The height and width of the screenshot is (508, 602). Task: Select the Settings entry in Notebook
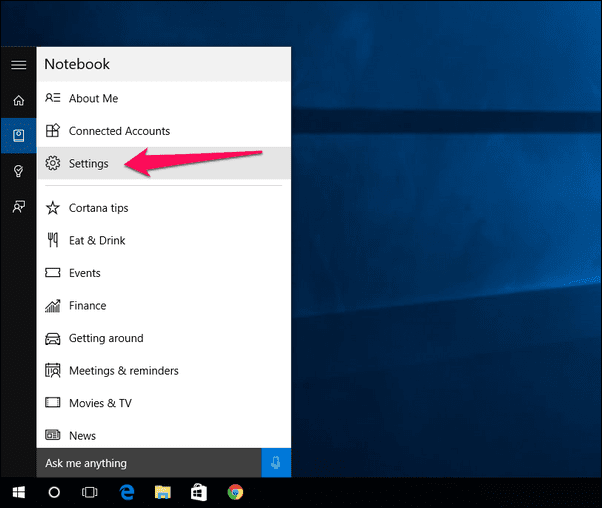point(164,163)
